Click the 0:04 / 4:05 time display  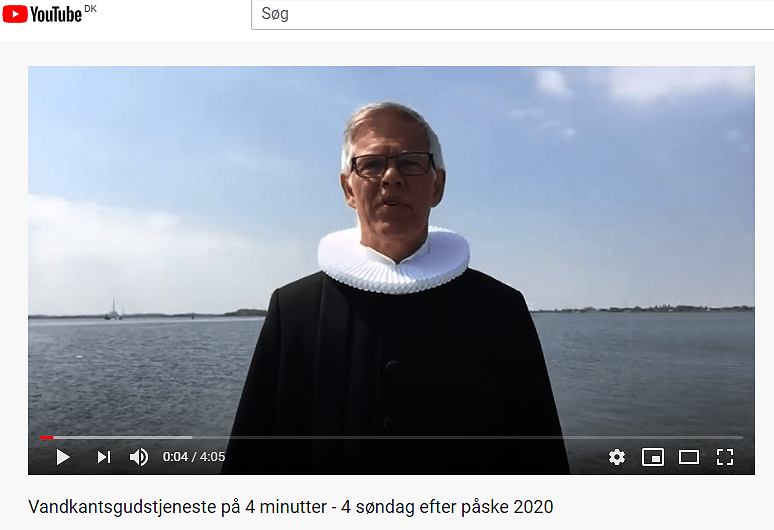click(194, 457)
